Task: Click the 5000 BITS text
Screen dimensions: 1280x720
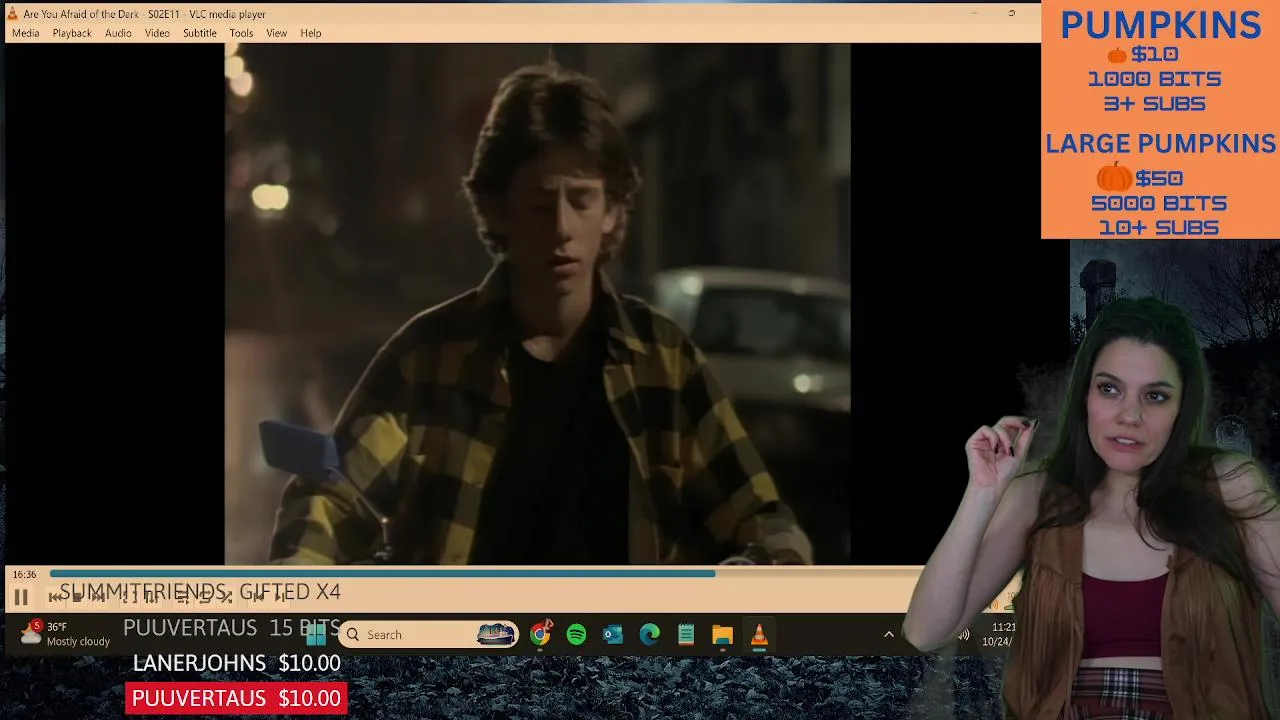Action: (1158, 203)
